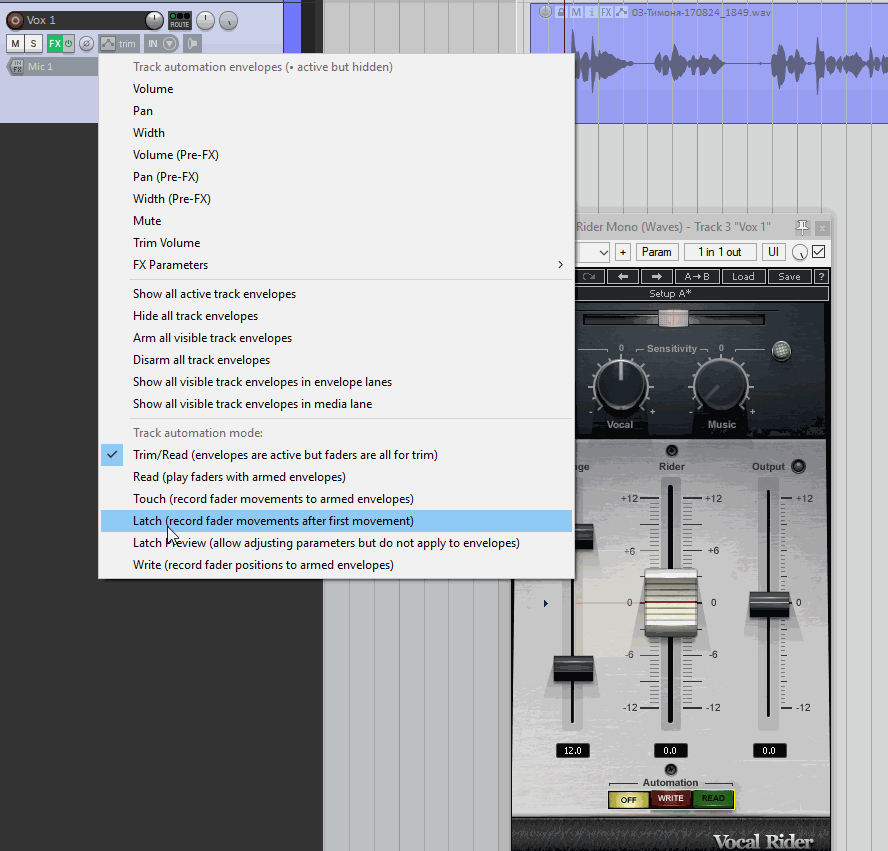Select Width envelope menu entry
888x851 pixels.
pyautogui.click(x=336, y=133)
